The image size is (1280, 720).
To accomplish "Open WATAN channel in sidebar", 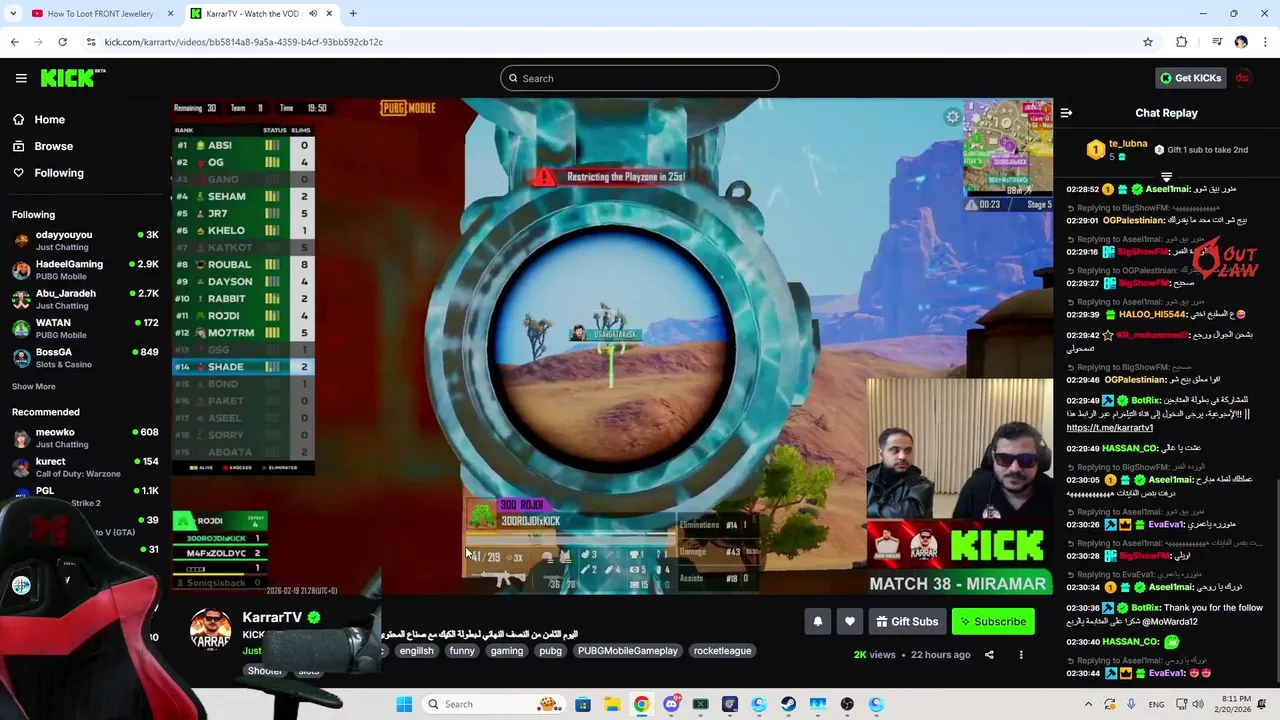I will tap(85, 328).
